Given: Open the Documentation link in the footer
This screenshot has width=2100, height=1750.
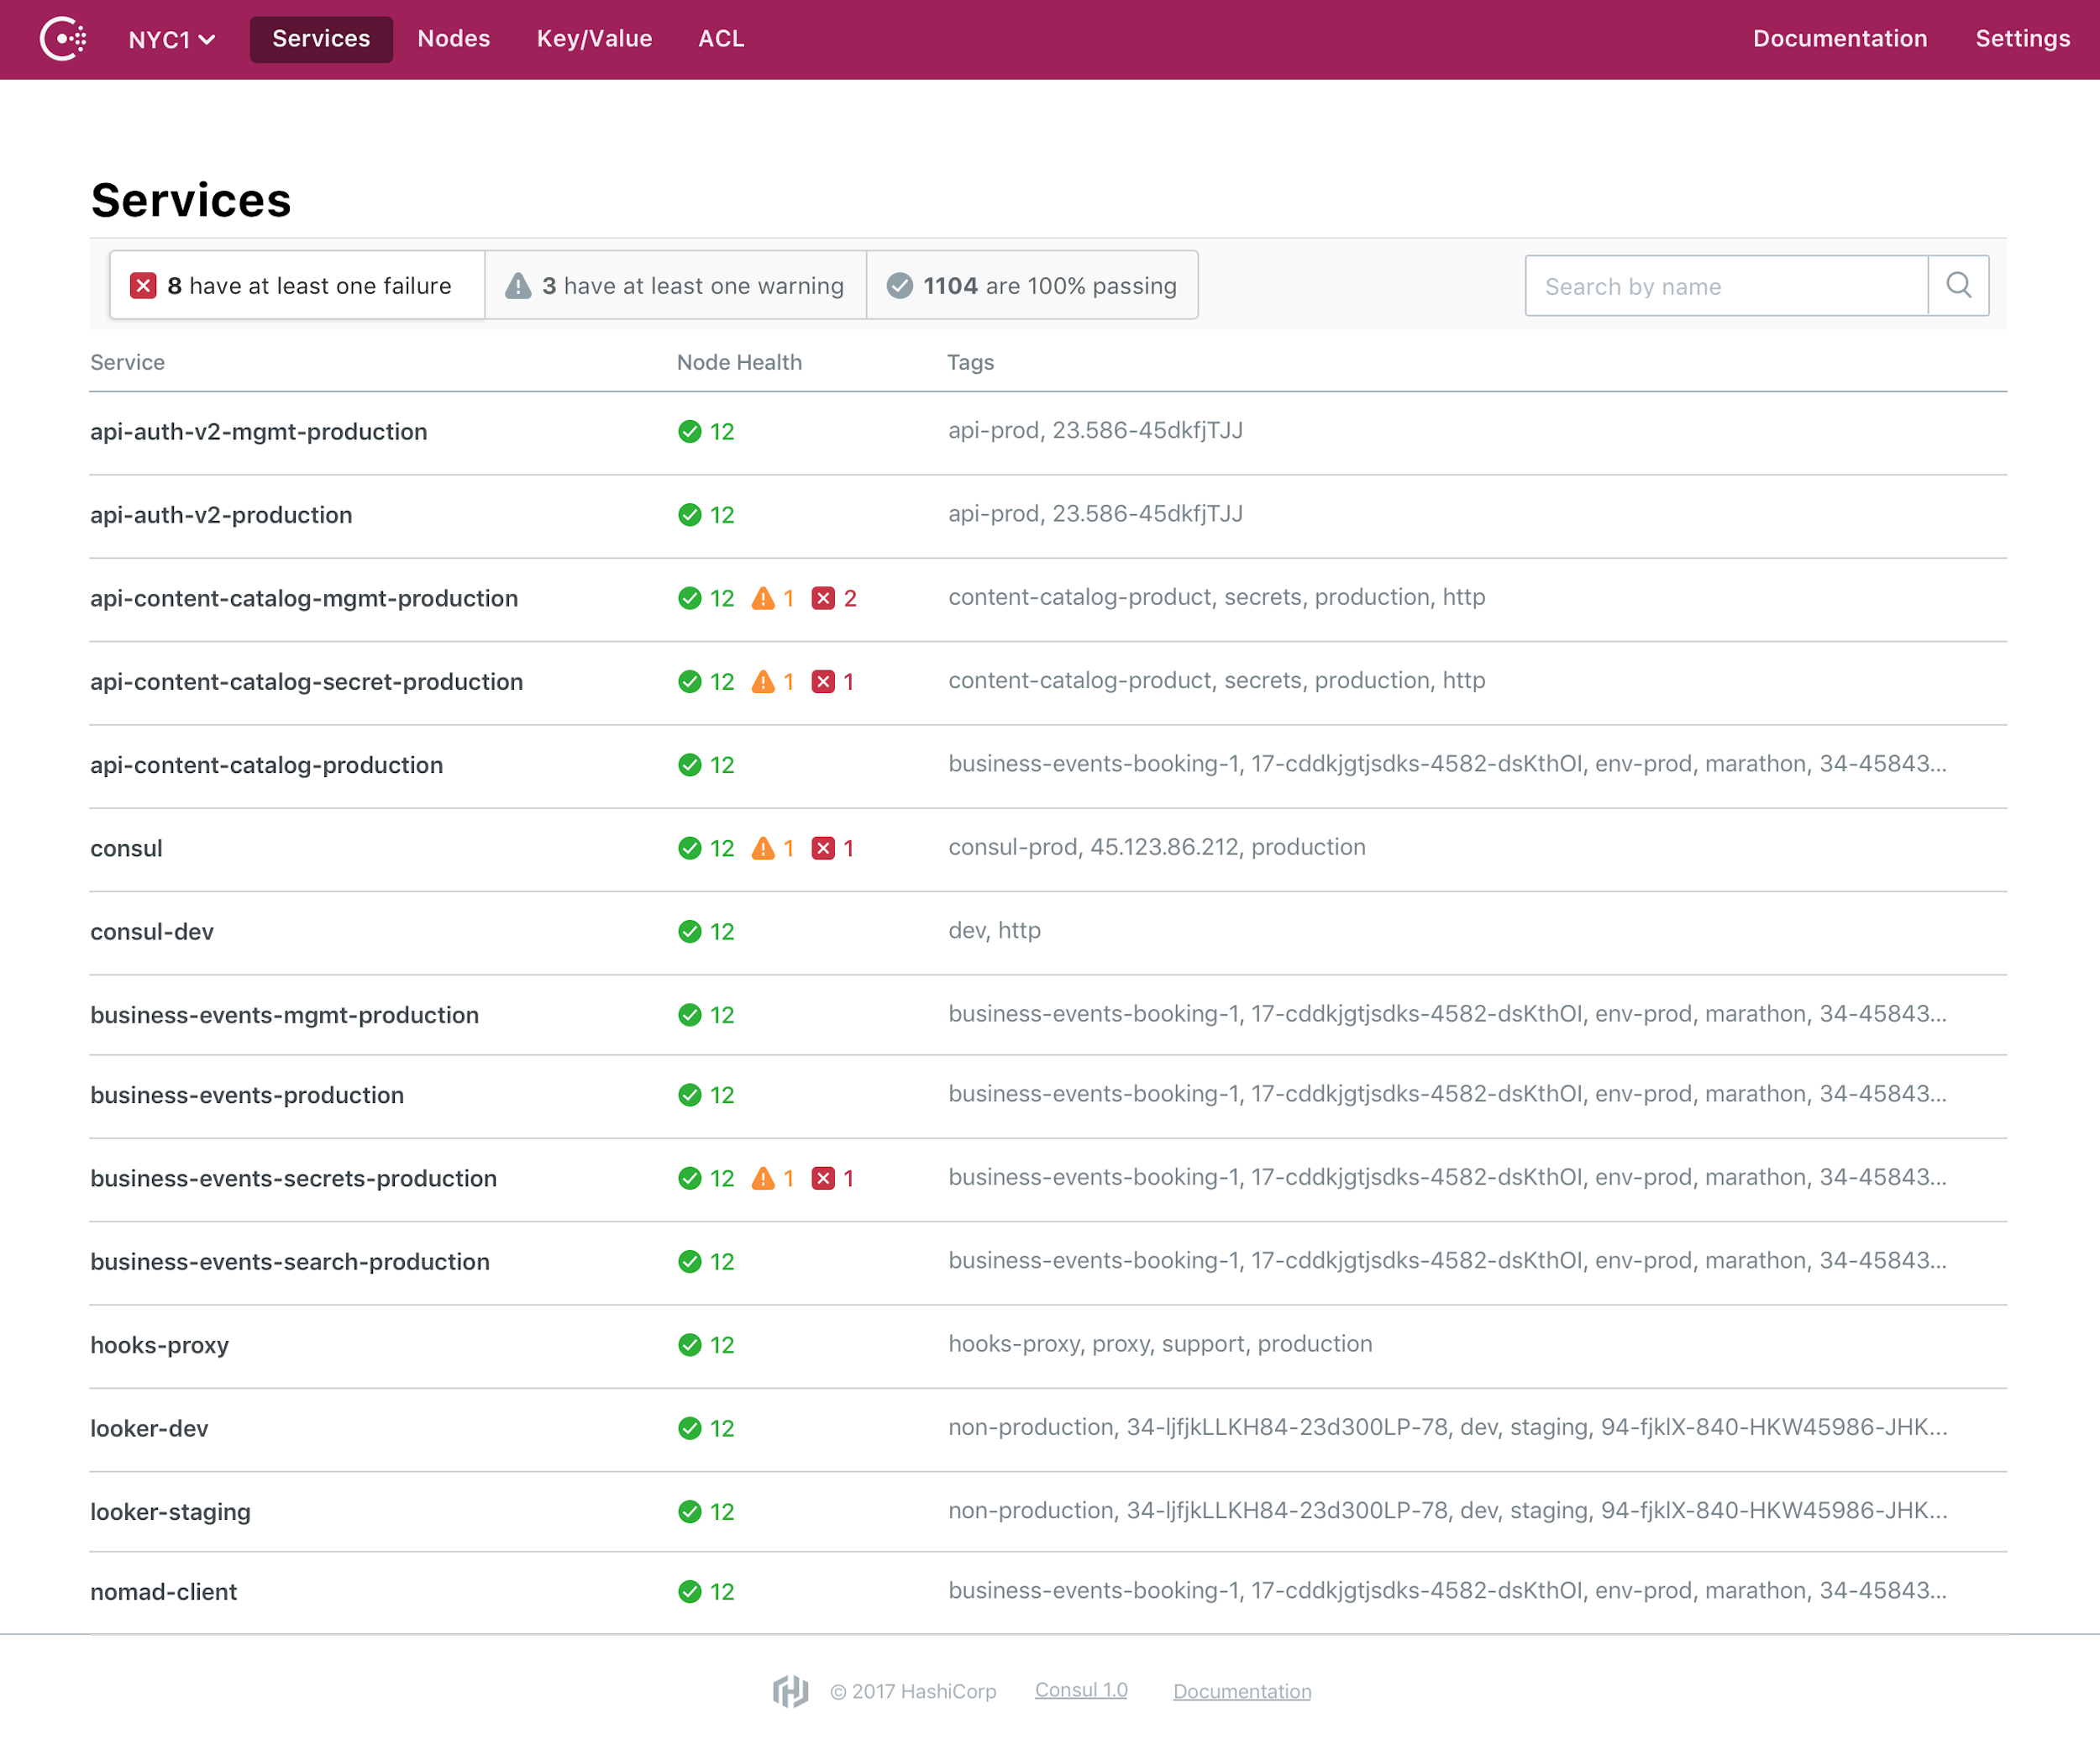Looking at the screenshot, I should [x=1242, y=1690].
